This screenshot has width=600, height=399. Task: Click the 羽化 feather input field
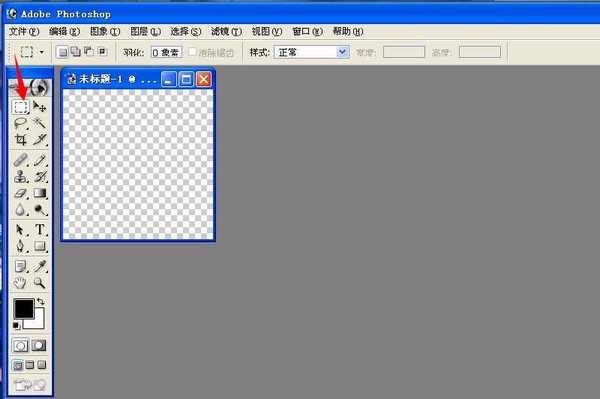pyautogui.click(x=166, y=52)
